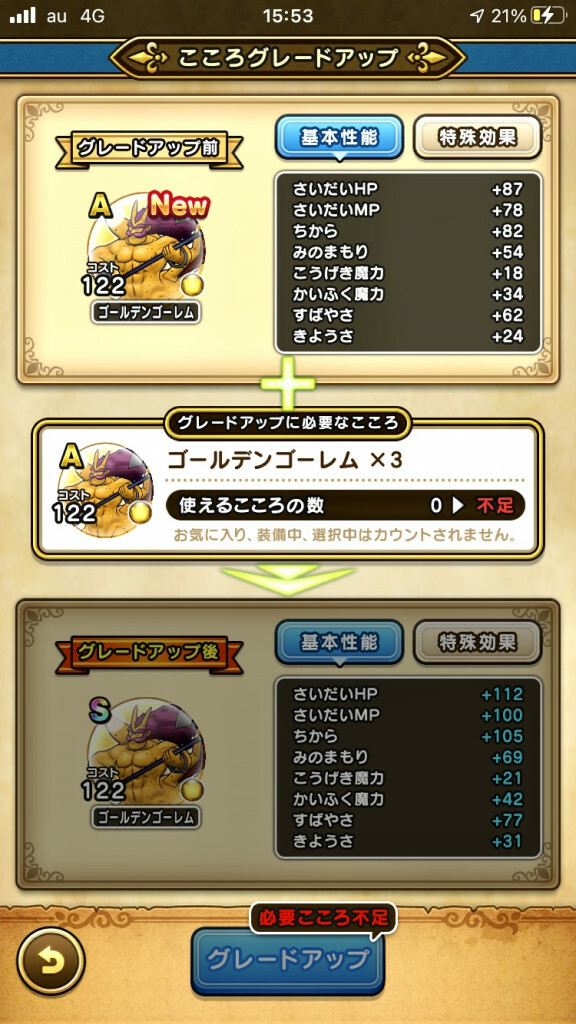This screenshot has height=1024, width=576.
Task: Tap the 必要こころ不足 warning bubble
Action: [323, 918]
